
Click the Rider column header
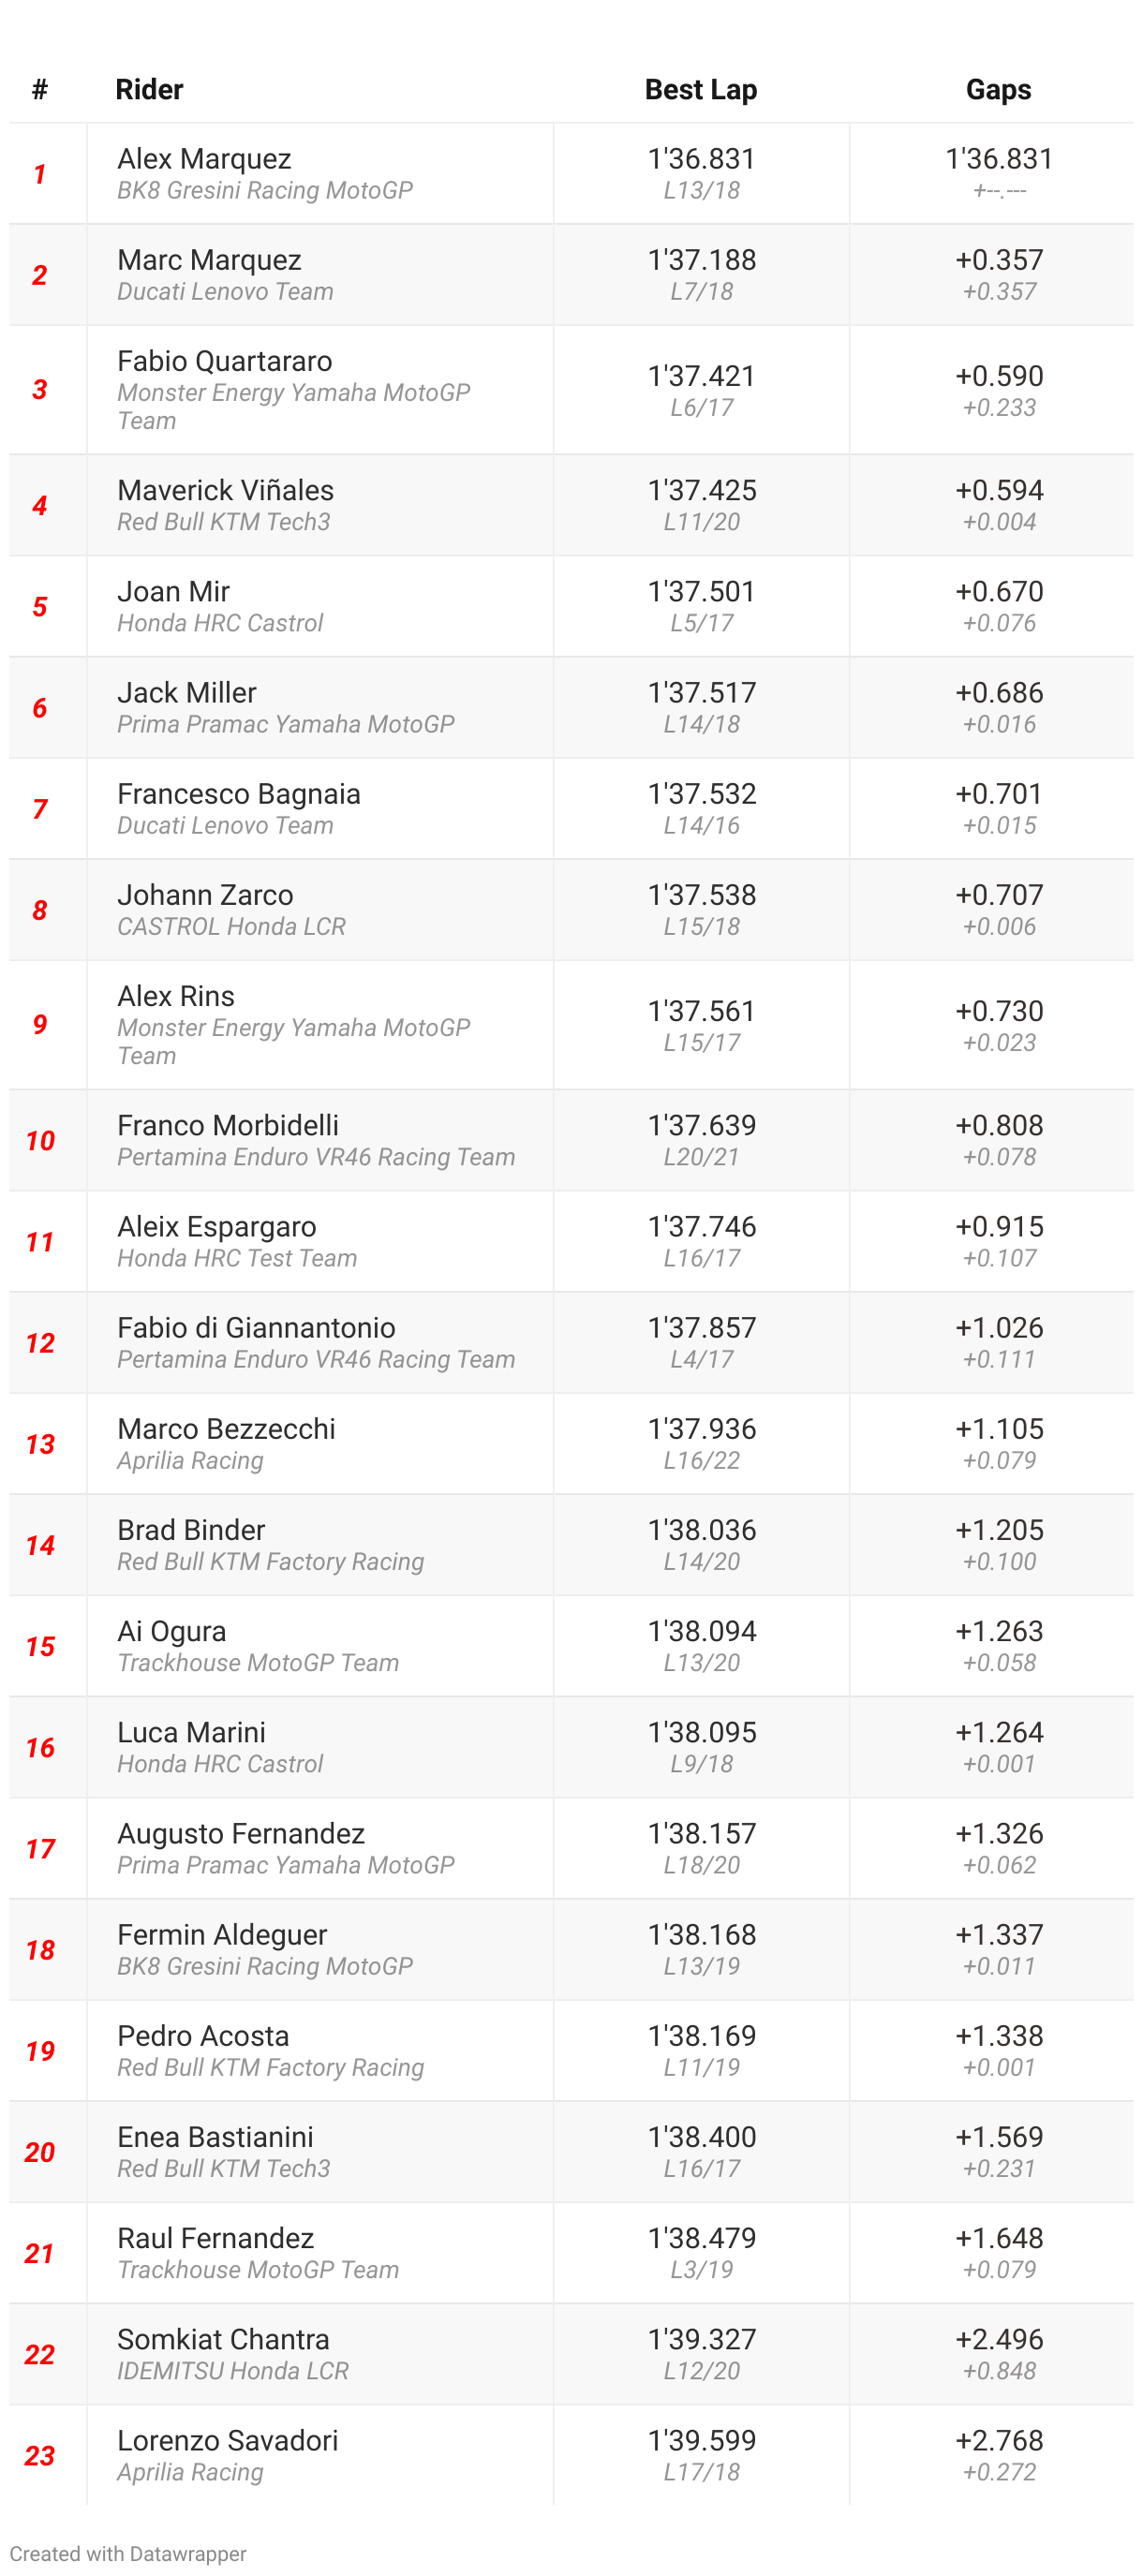click(x=149, y=90)
